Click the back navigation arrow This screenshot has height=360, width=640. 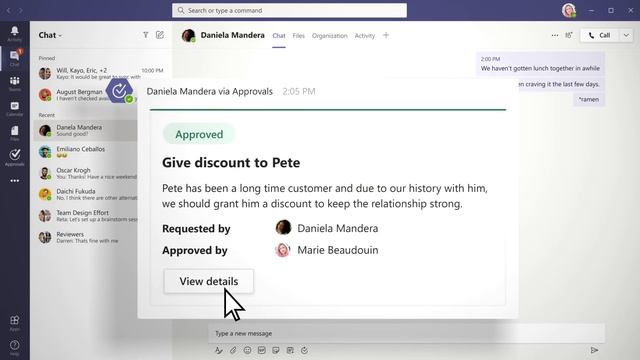point(9,10)
